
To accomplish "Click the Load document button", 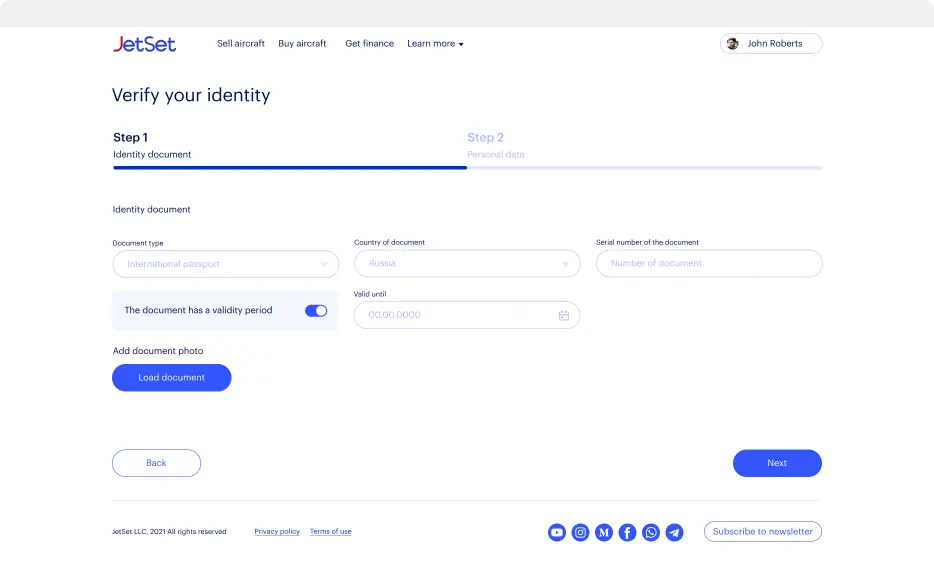I will coord(172,378).
